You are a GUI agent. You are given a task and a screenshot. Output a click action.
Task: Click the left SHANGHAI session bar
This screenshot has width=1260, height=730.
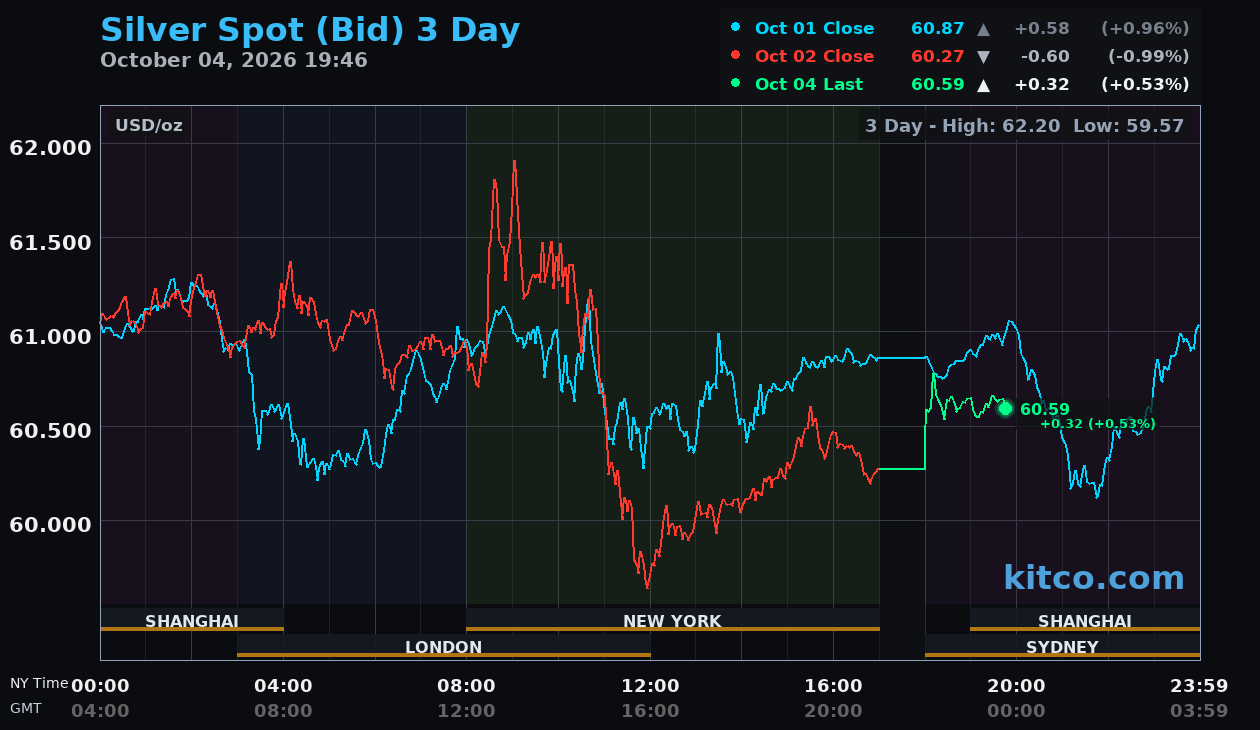tap(192, 621)
